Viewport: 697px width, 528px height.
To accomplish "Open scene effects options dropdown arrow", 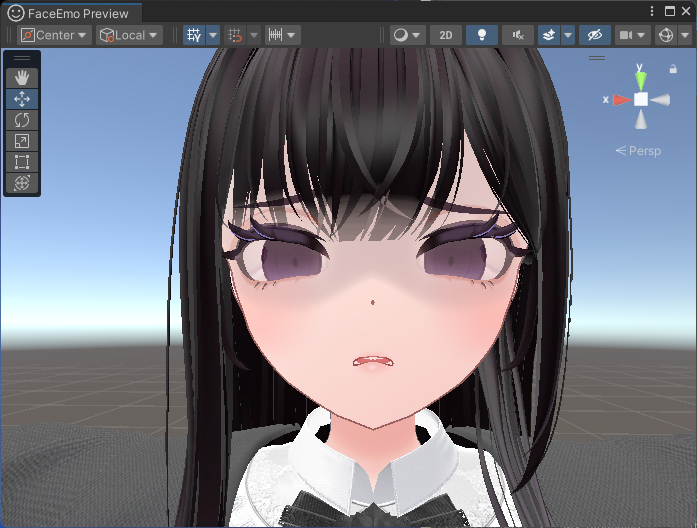I will pyautogui.click(x=568, y=35).
